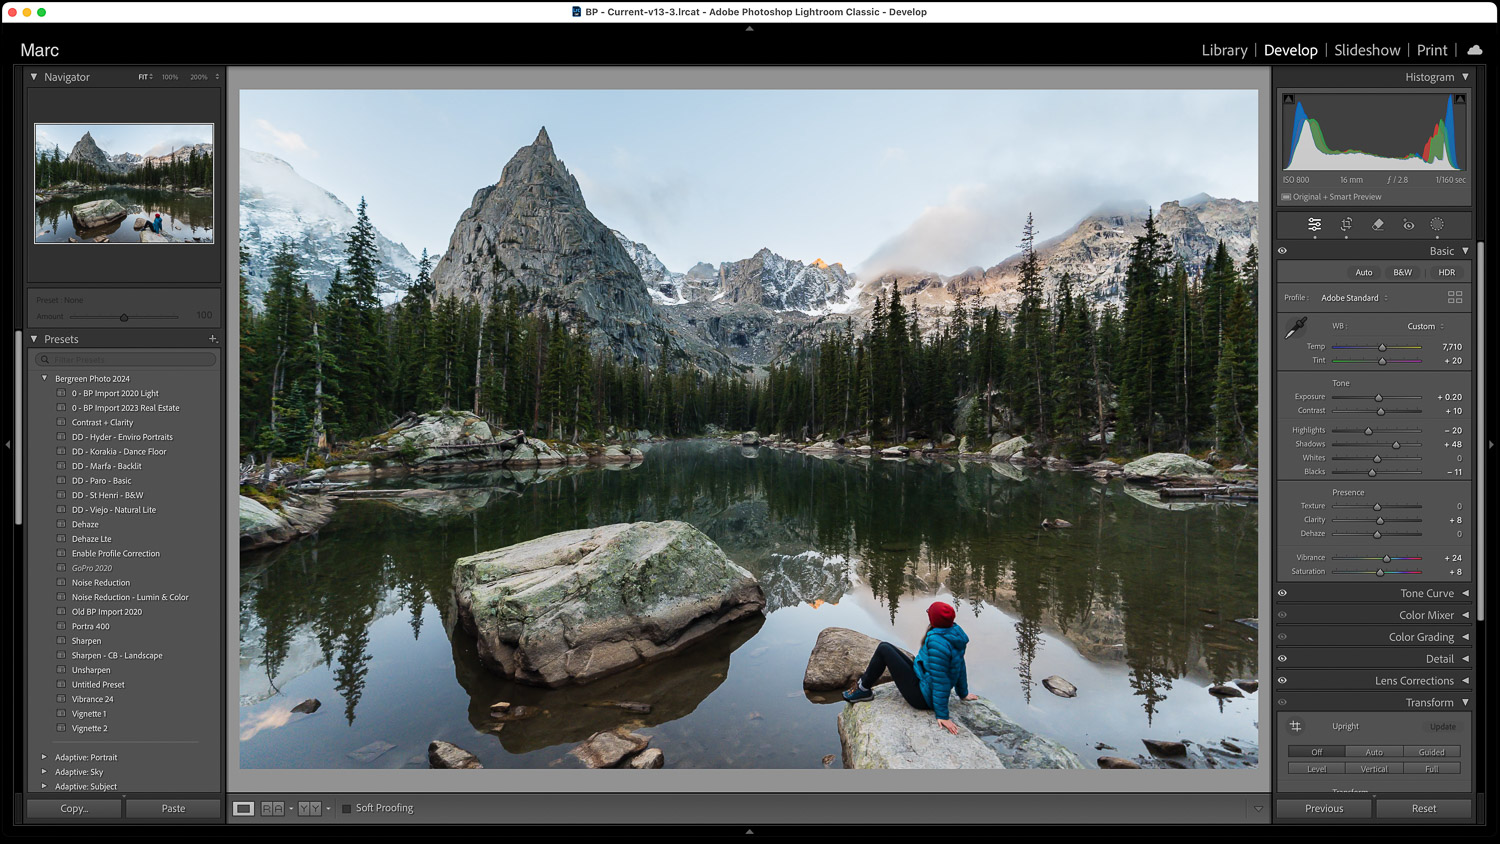The width and height of the screenshot is (1500, 844).
Task: Pick the White Balance eyedropper tool
Action: (x=1296, y=327)
